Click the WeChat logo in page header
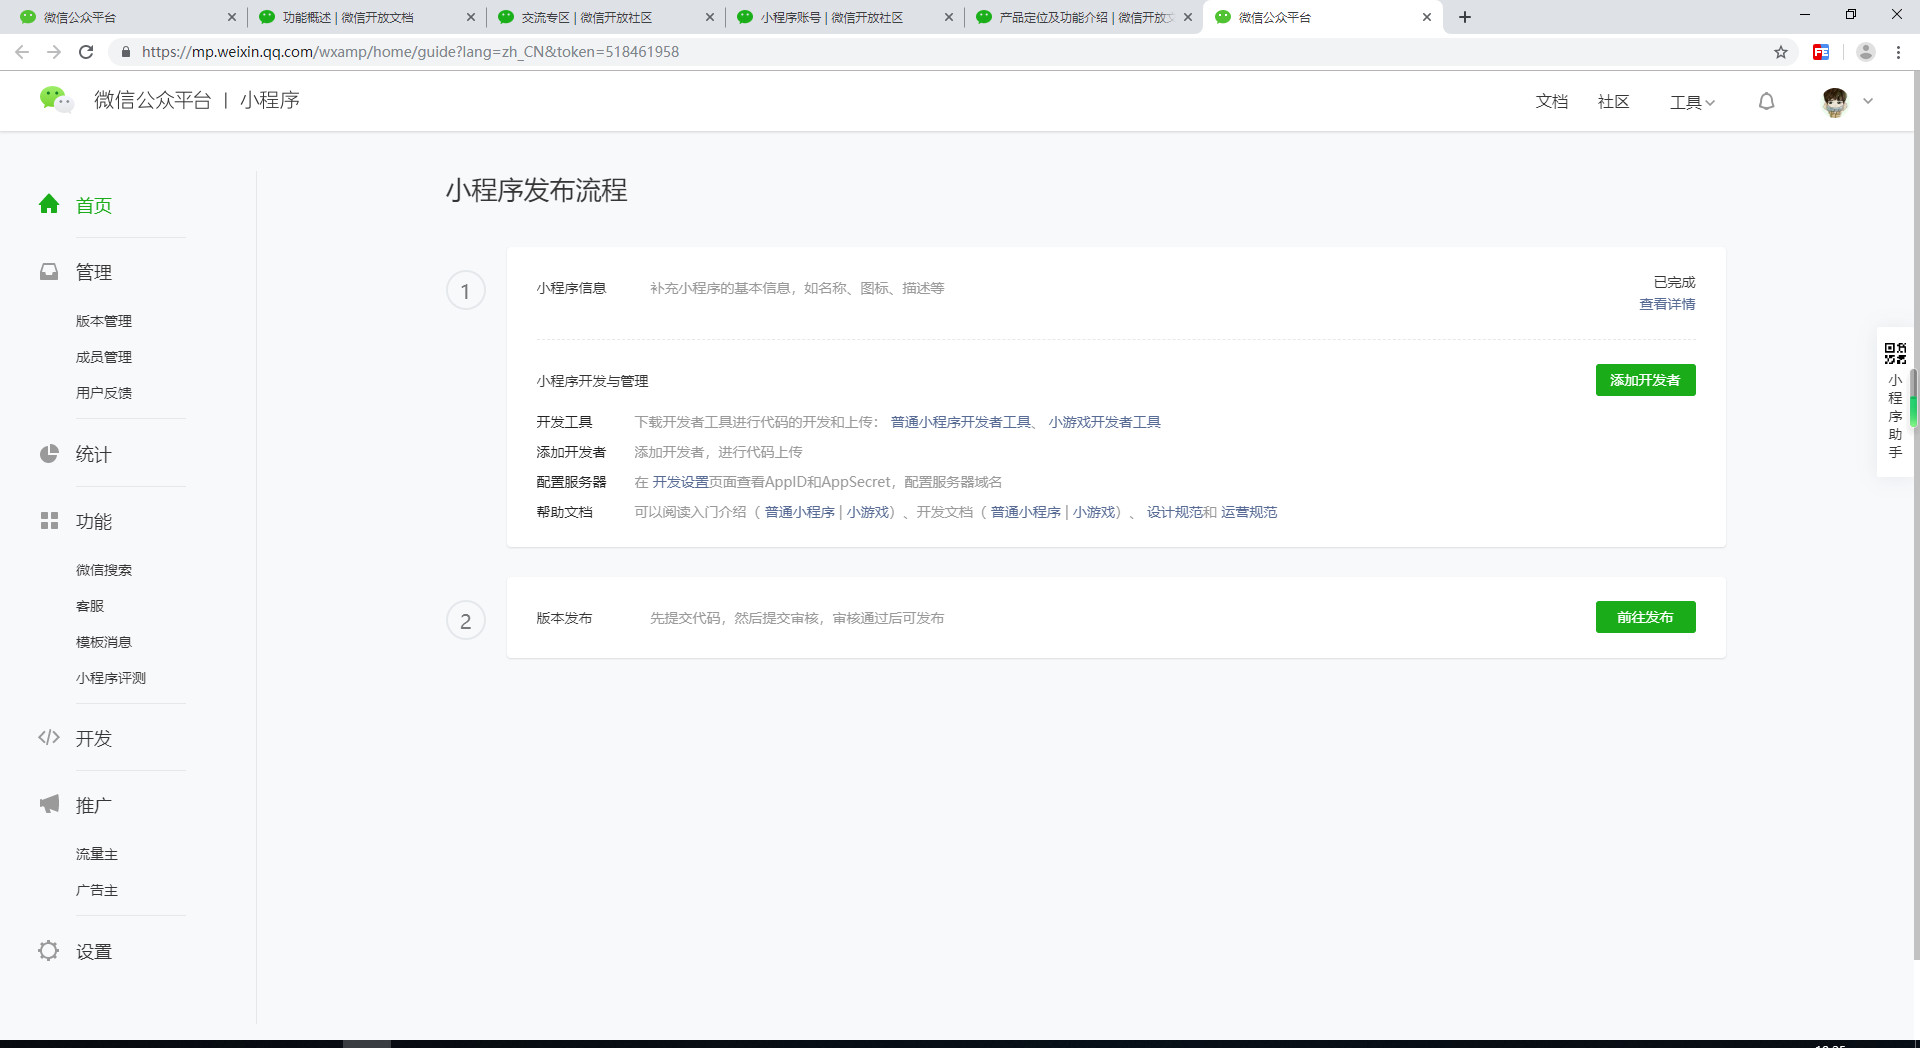The height and width of the screenshot is (1048, 1920). (56, 99)
